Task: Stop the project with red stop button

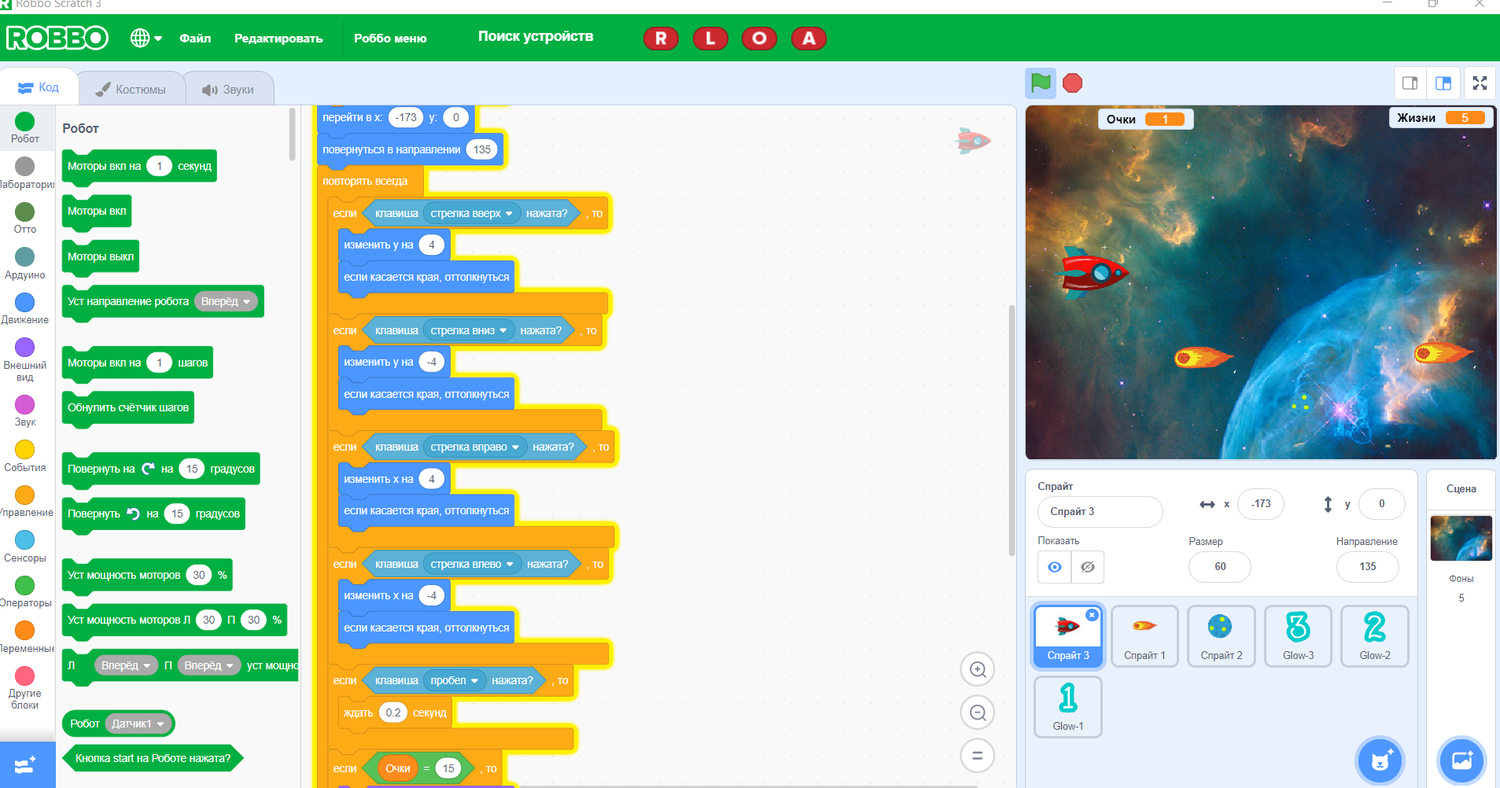Action: click(x=1073, y=83)
